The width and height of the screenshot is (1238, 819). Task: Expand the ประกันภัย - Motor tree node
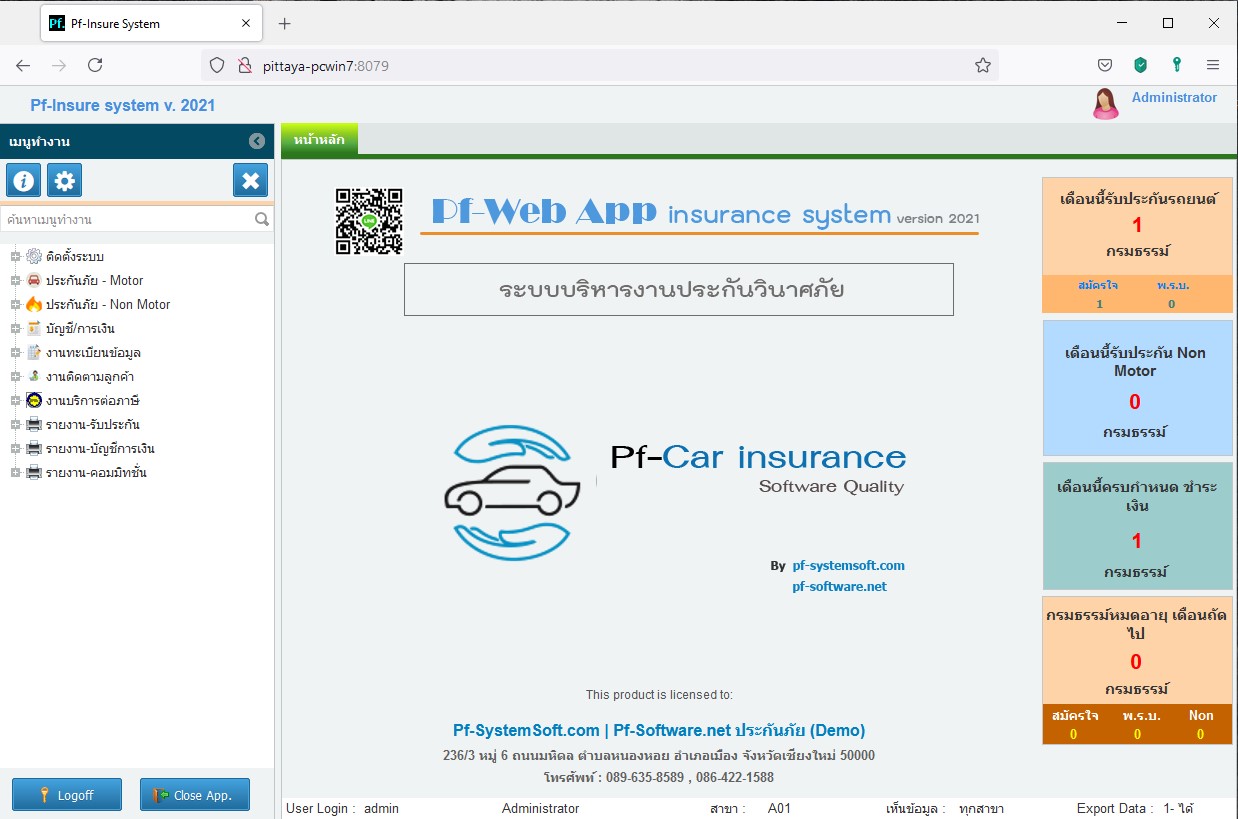[x=15, y=281]
